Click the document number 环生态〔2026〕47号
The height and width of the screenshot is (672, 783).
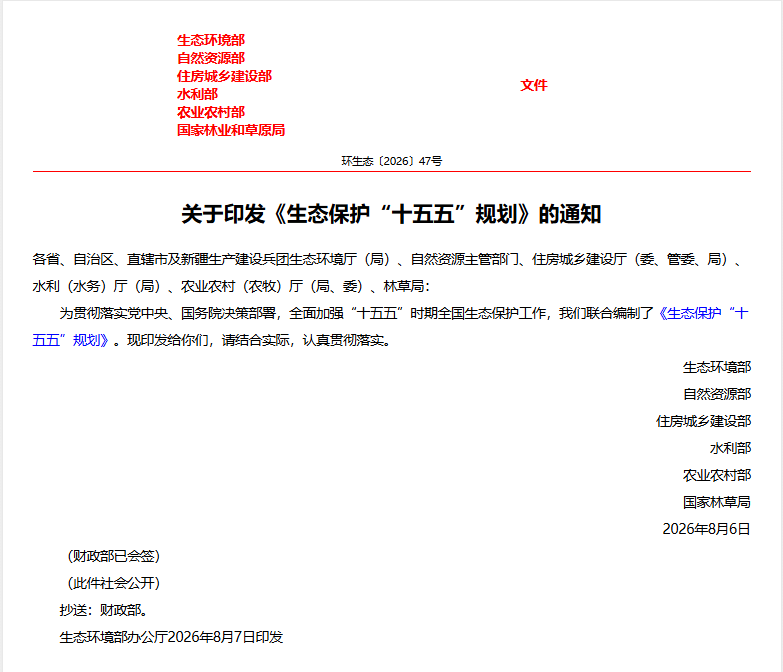392,161
